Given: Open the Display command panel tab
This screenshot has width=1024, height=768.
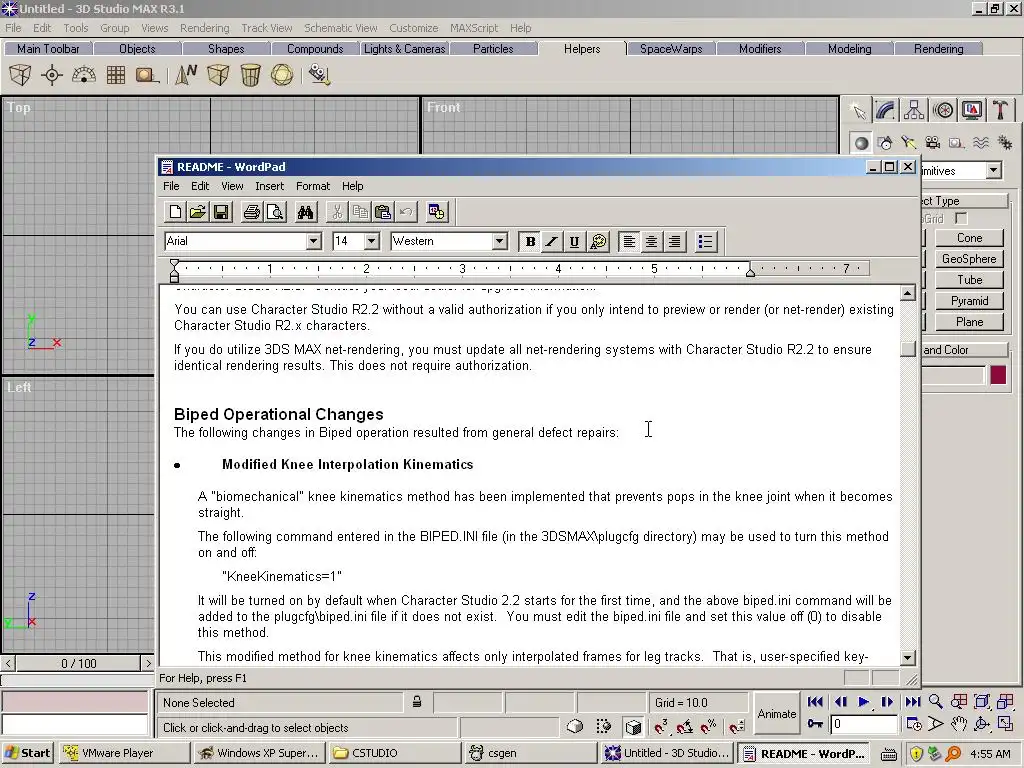Looking at the screenshot, I should click(x=972, y=110).
